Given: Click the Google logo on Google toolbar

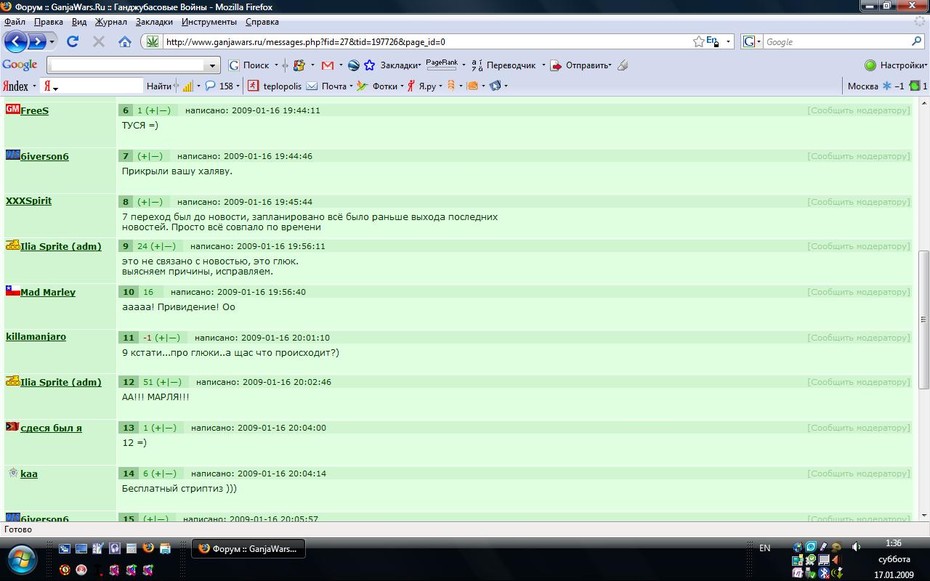Looking at the screenshot, I should click(20, 65).
